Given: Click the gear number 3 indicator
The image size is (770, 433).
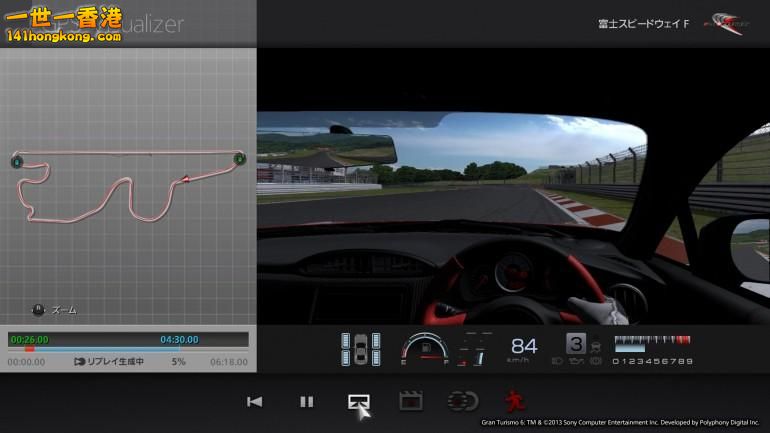Looking at the screenshot, I should pos(576,344).
